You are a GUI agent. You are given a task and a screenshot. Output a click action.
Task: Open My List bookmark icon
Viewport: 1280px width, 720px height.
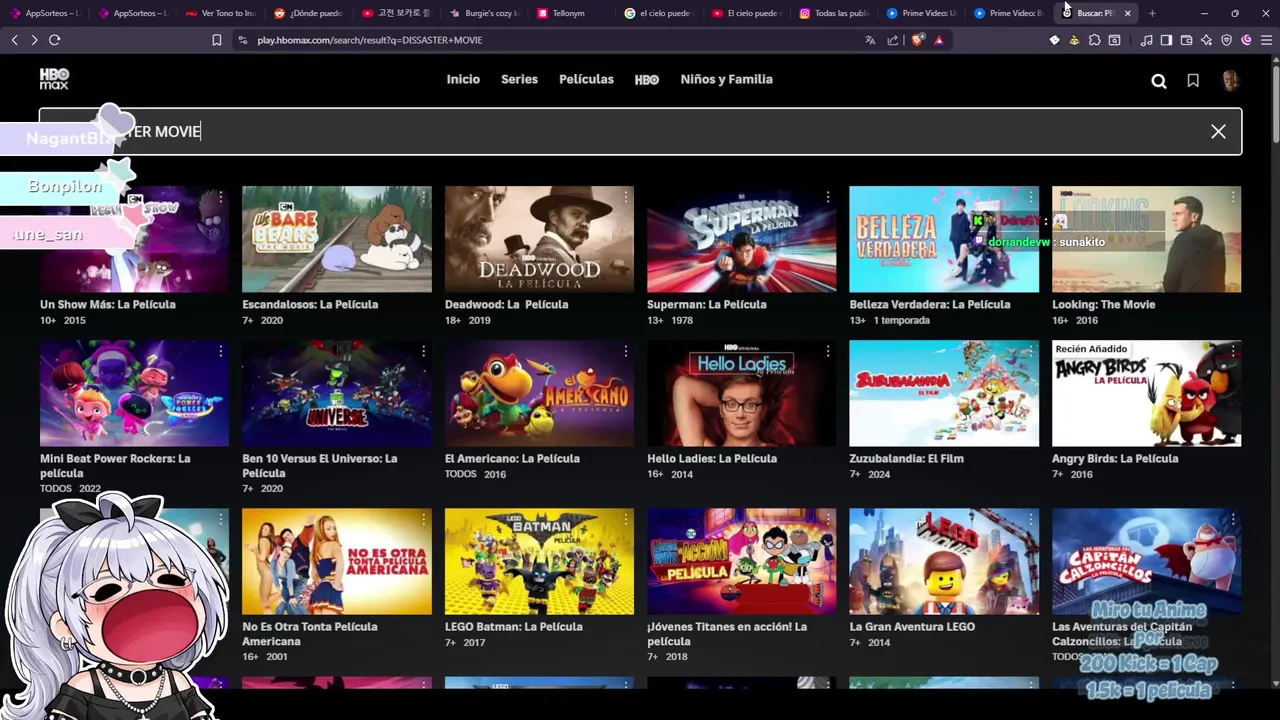(1193, 80)
